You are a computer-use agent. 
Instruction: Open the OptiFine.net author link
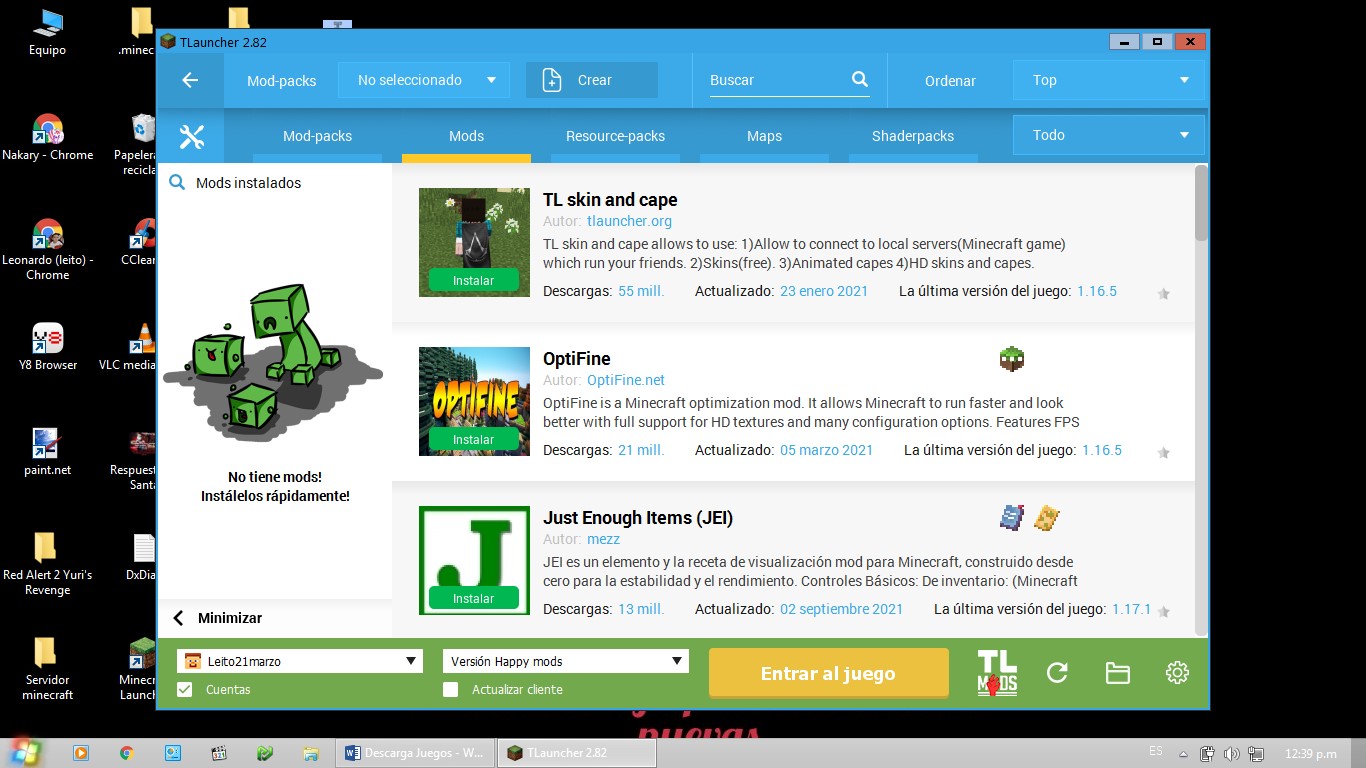(x=626, y=380)
